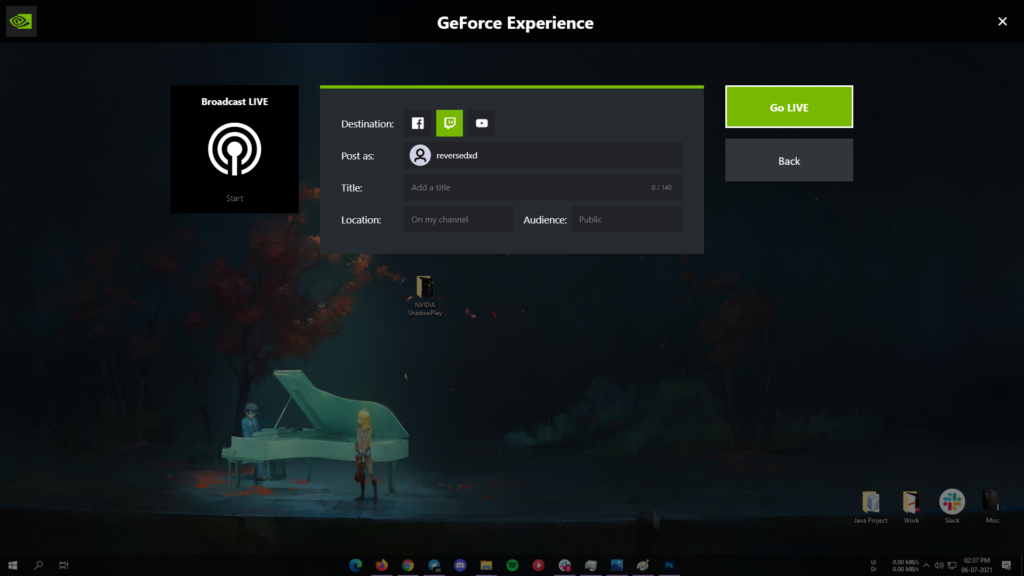The width and height of the screenshot is (1024, 576).
Task: Open the Audience dropdown
Action: click(627, 219)
